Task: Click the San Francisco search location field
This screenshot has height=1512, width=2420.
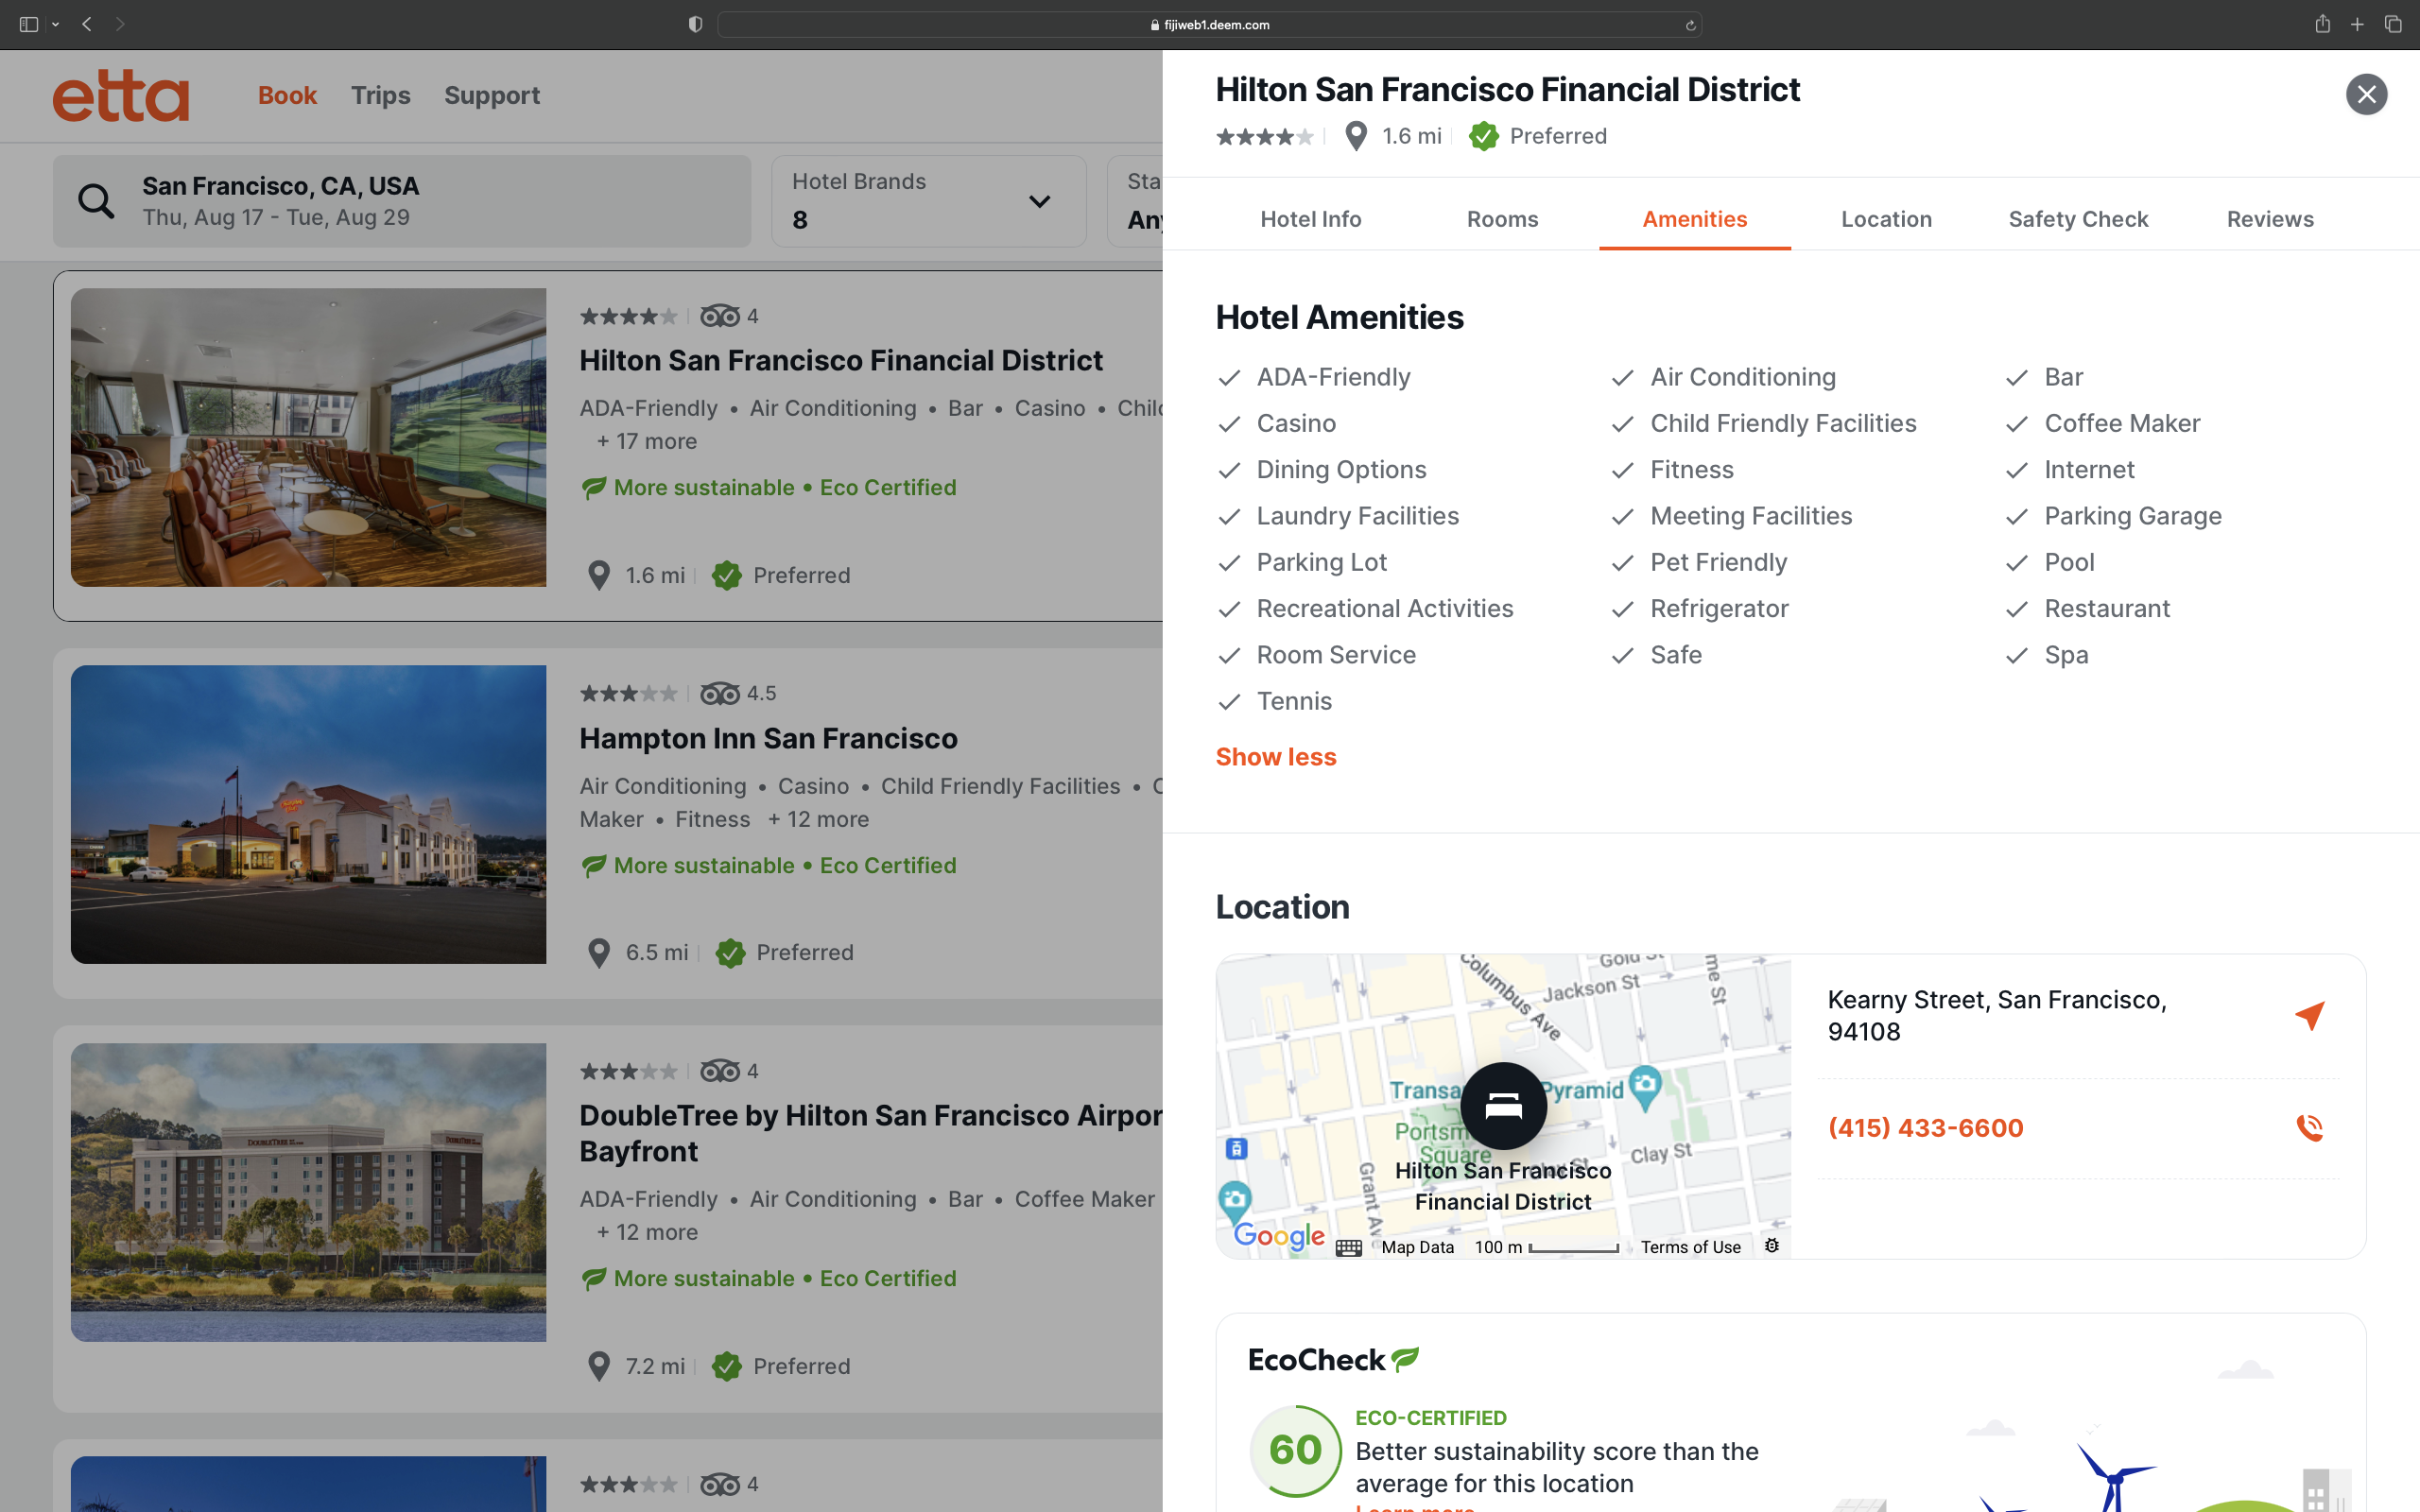Action: [x=402, y=201]
